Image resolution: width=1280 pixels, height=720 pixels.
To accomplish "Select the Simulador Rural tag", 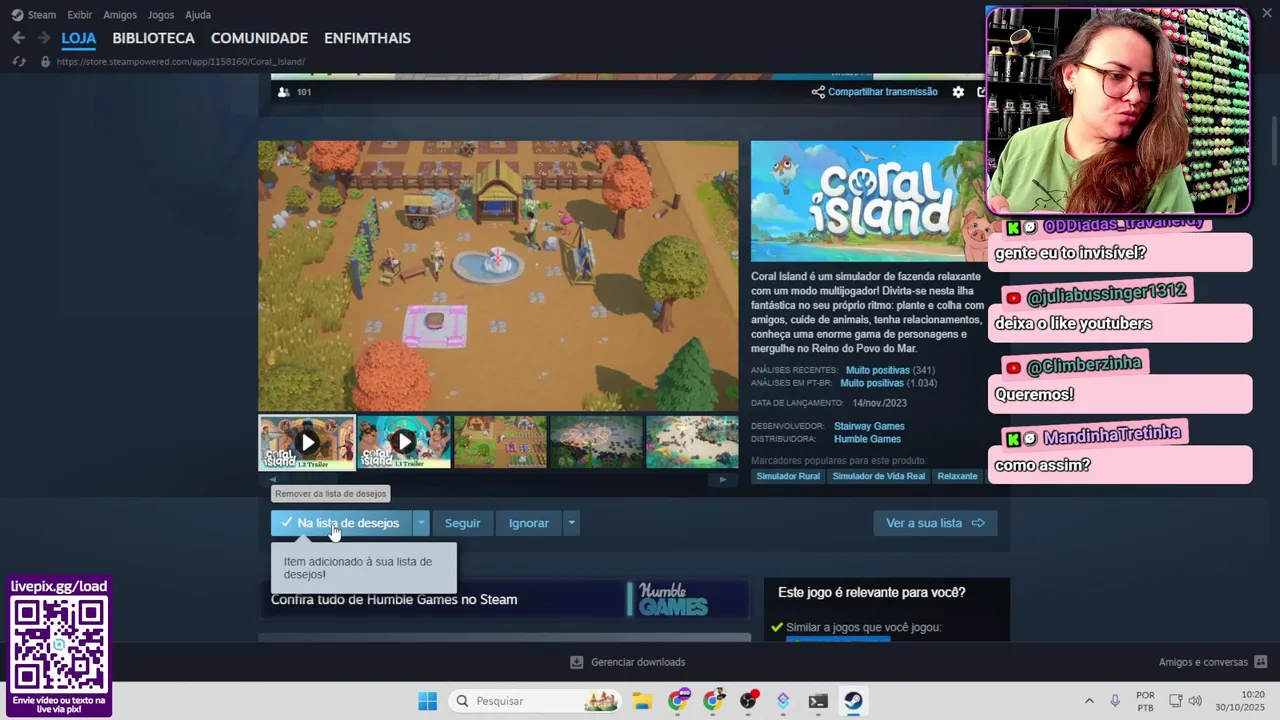I will 788,476.
